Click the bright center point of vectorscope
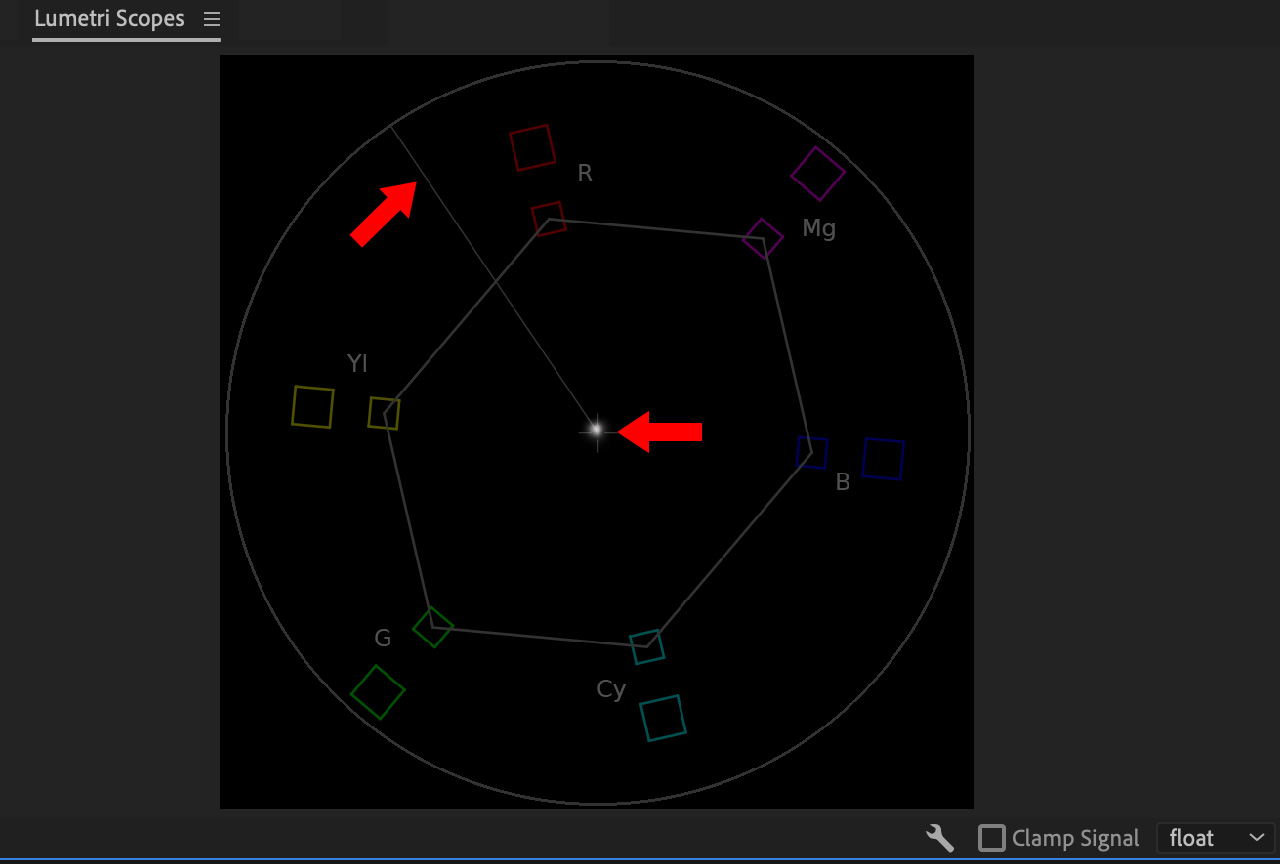1280x864 pixels. point(596,430)
